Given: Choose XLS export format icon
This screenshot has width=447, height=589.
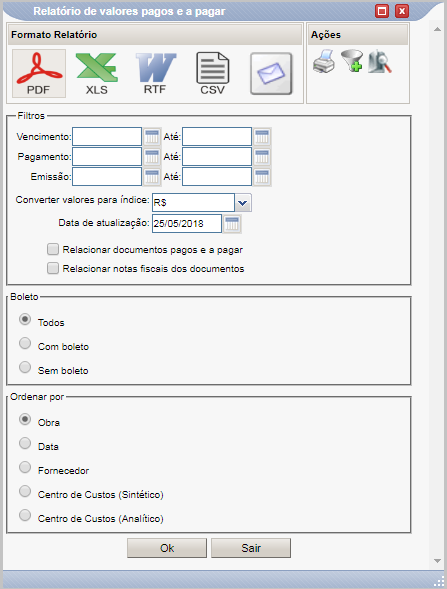Looking at the screenshot, I should pyautogui.click(x=97, y=74).
